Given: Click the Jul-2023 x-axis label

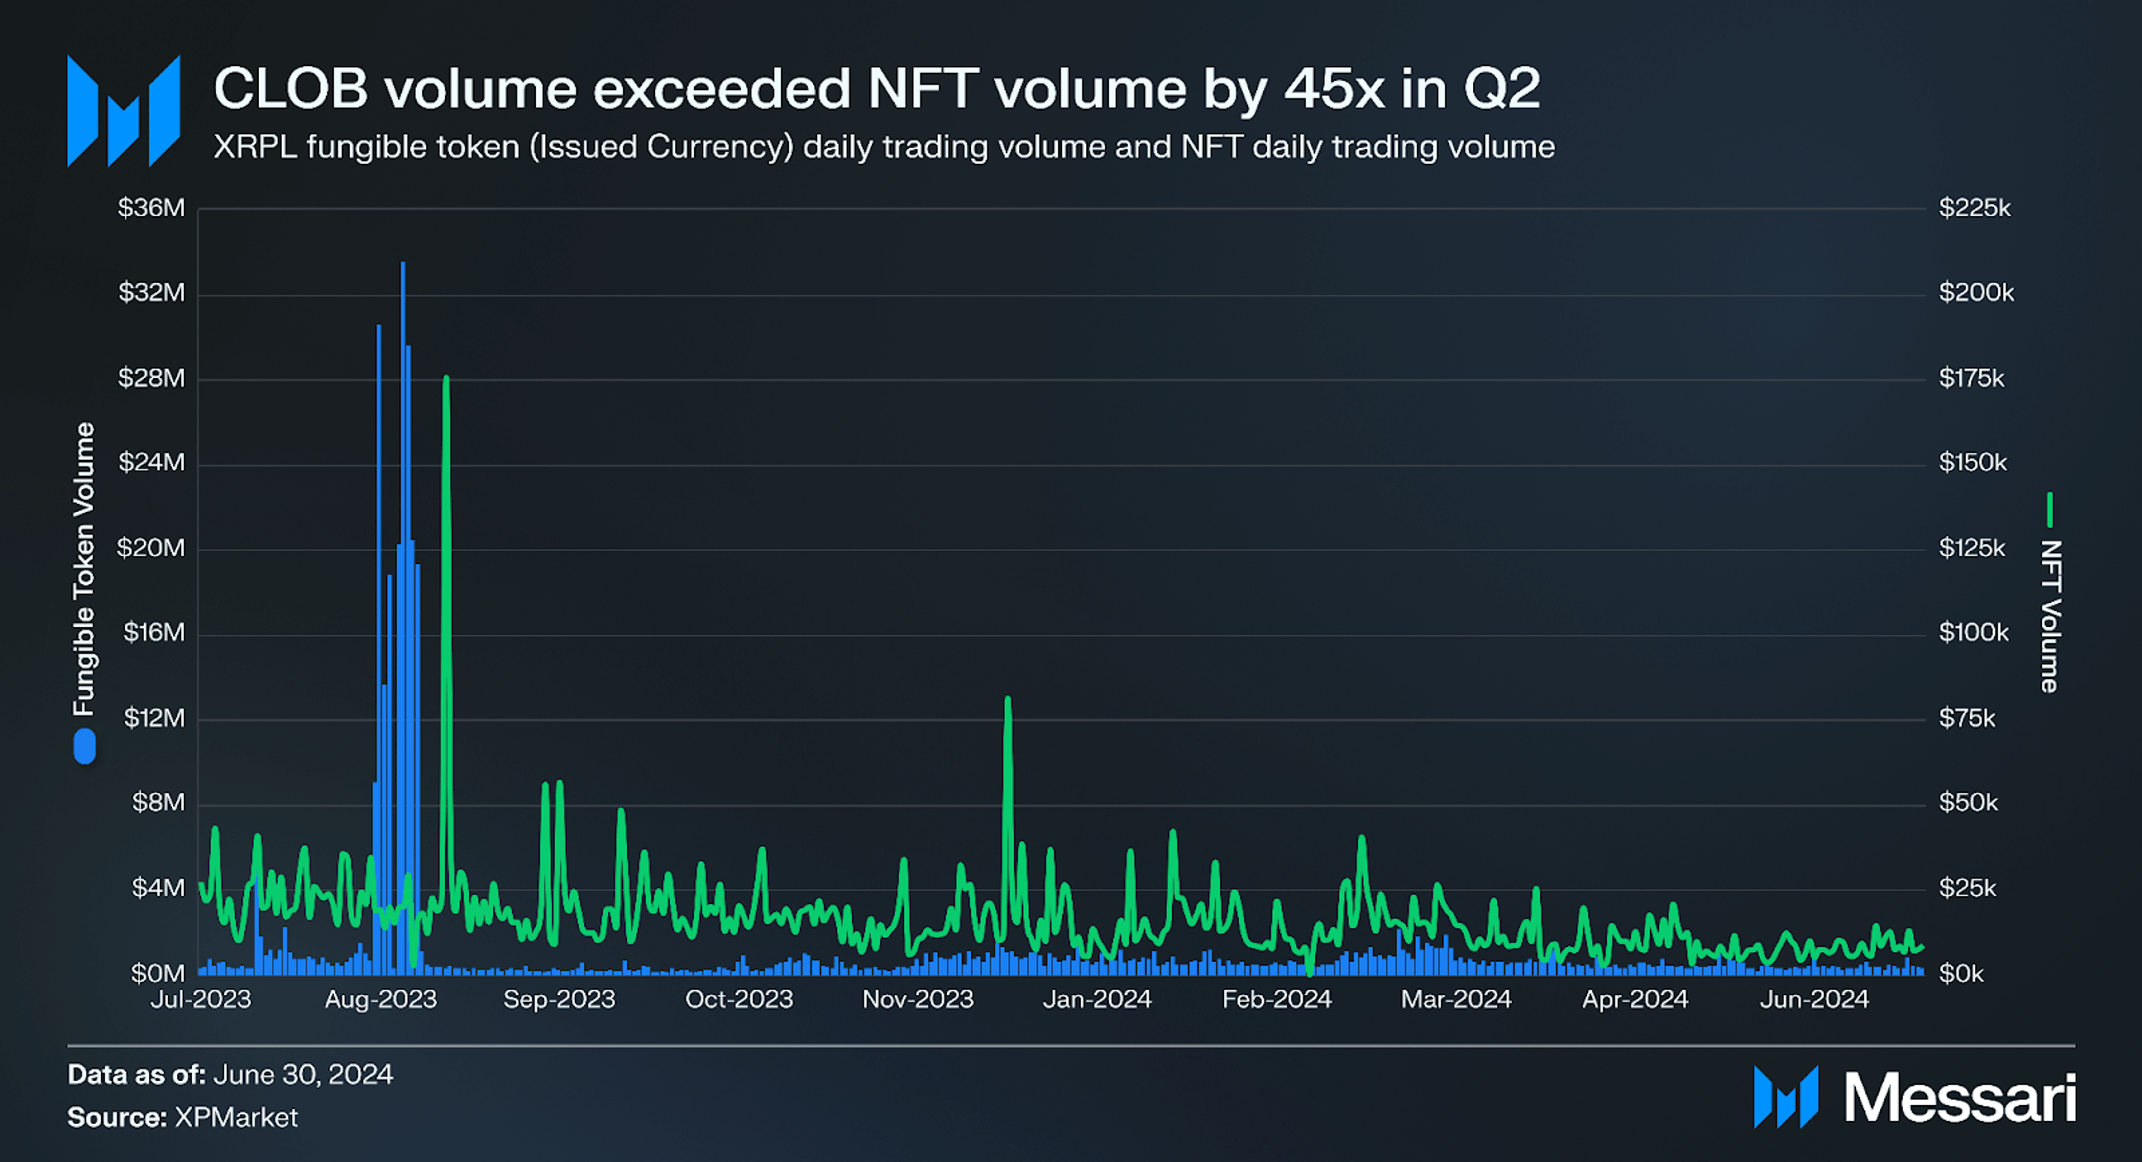Looking at the screenshot, I should (200, 999).
